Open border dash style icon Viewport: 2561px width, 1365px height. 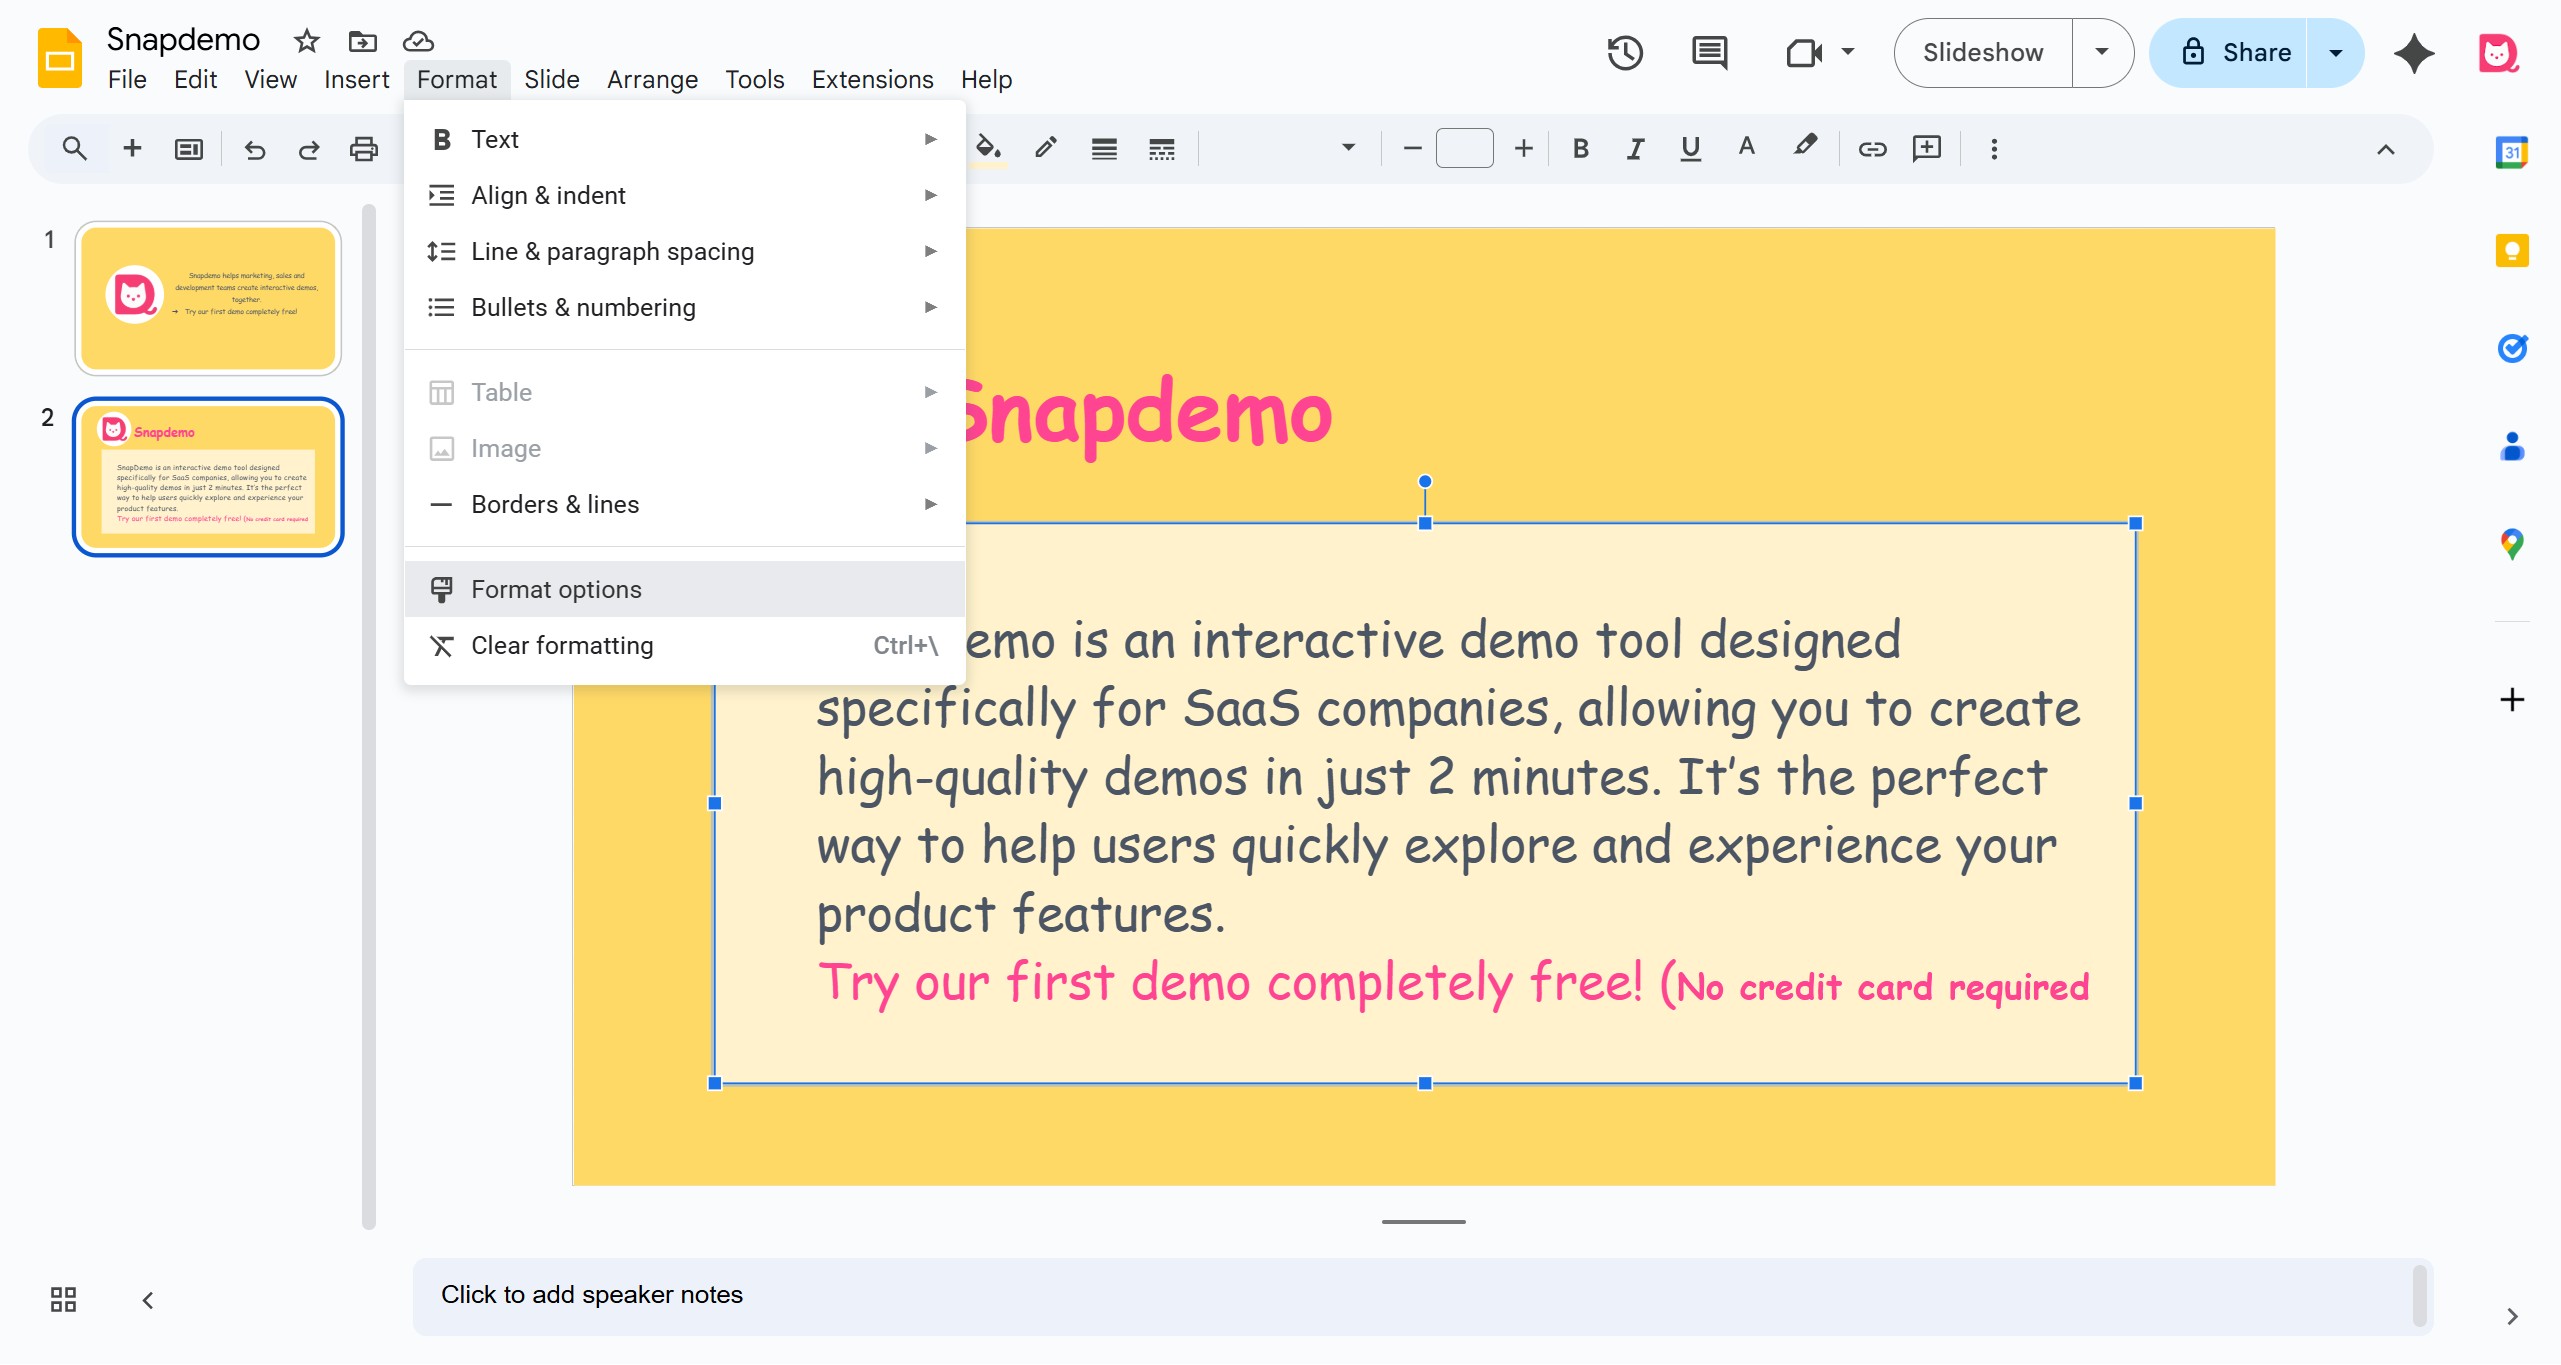pyautogui.click(x=1162, y=149)
